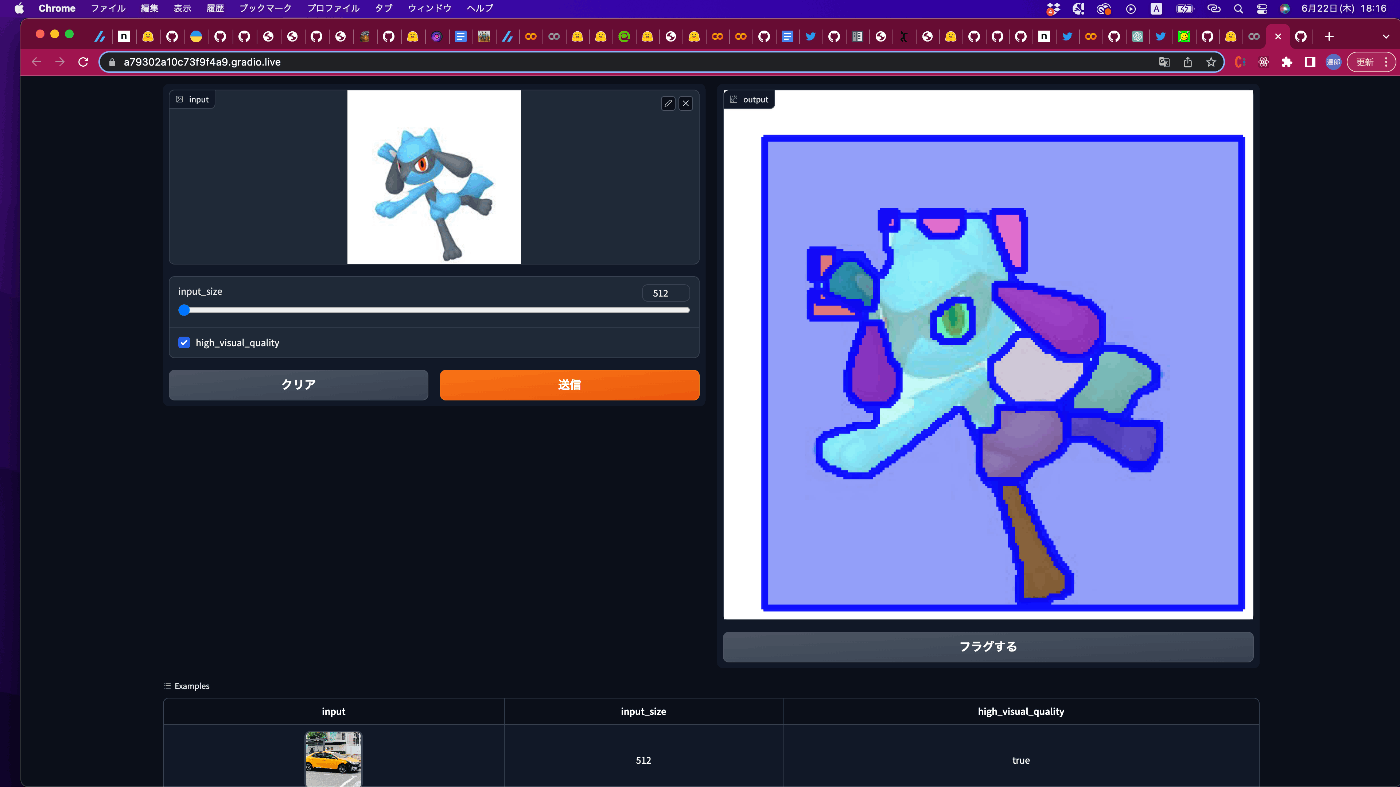1400x787 pixels.
Task: Toggle the Chrome side panel icon
Action: 1310,62
